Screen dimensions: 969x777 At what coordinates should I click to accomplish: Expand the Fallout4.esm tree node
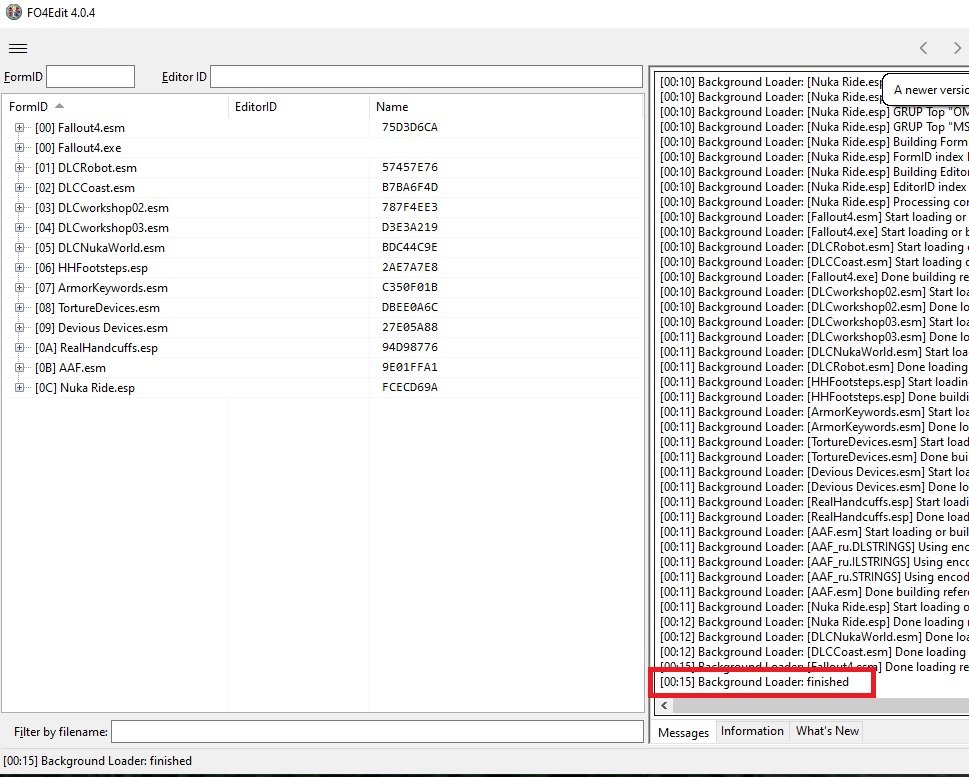pos(20,128)
